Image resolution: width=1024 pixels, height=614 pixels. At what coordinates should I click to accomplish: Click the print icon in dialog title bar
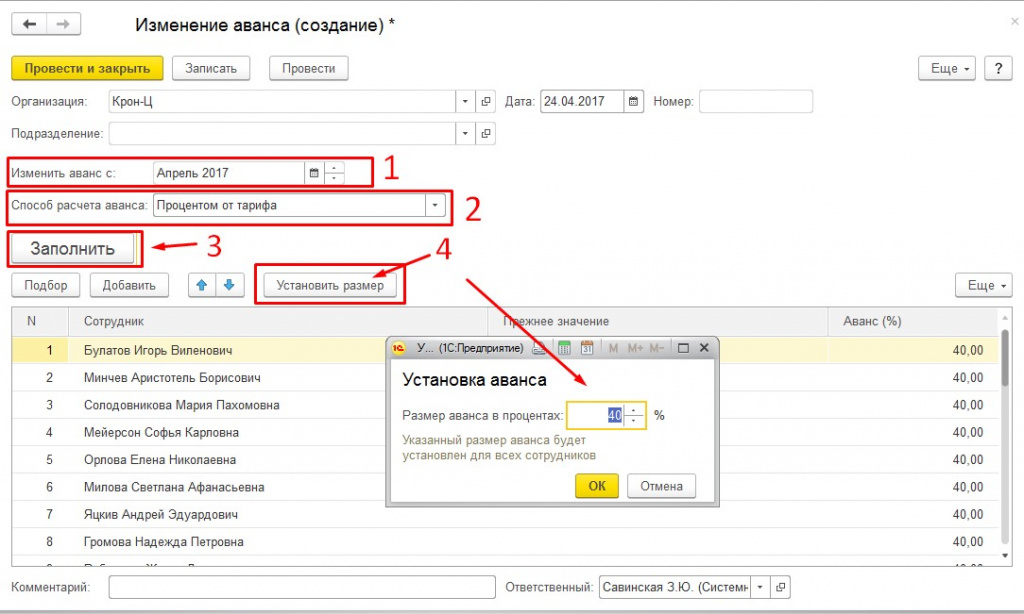click(x=539, y=348)
